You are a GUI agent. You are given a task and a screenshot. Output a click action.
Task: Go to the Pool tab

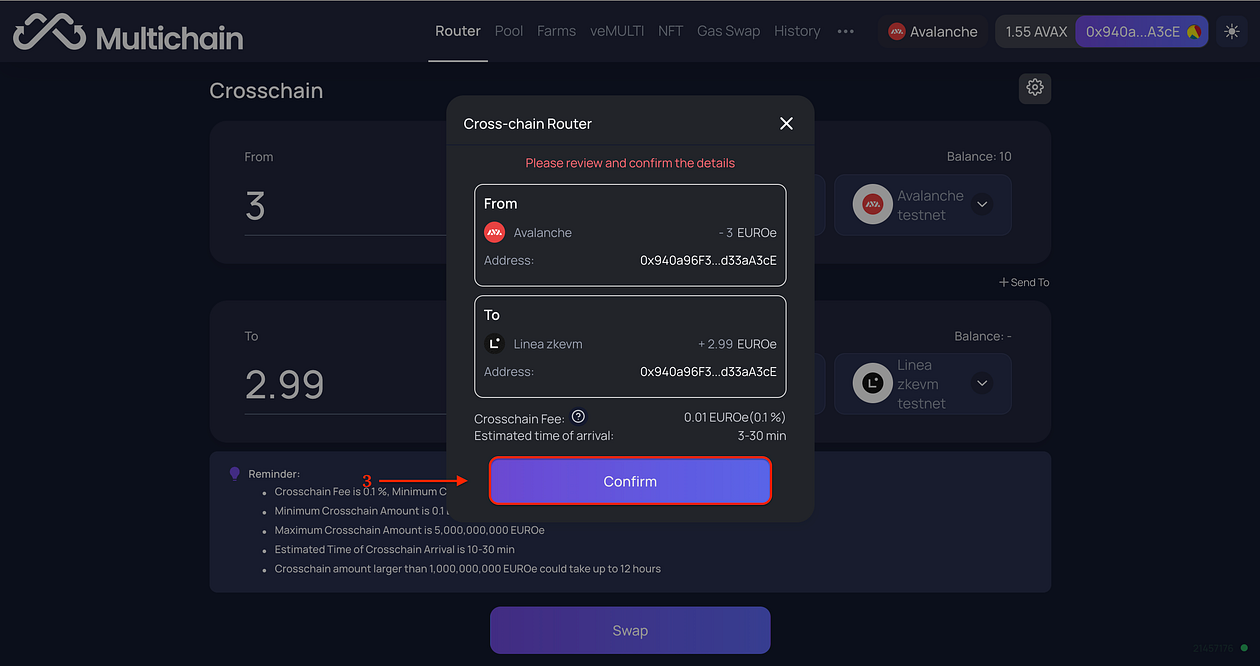(x=509, y=31)
